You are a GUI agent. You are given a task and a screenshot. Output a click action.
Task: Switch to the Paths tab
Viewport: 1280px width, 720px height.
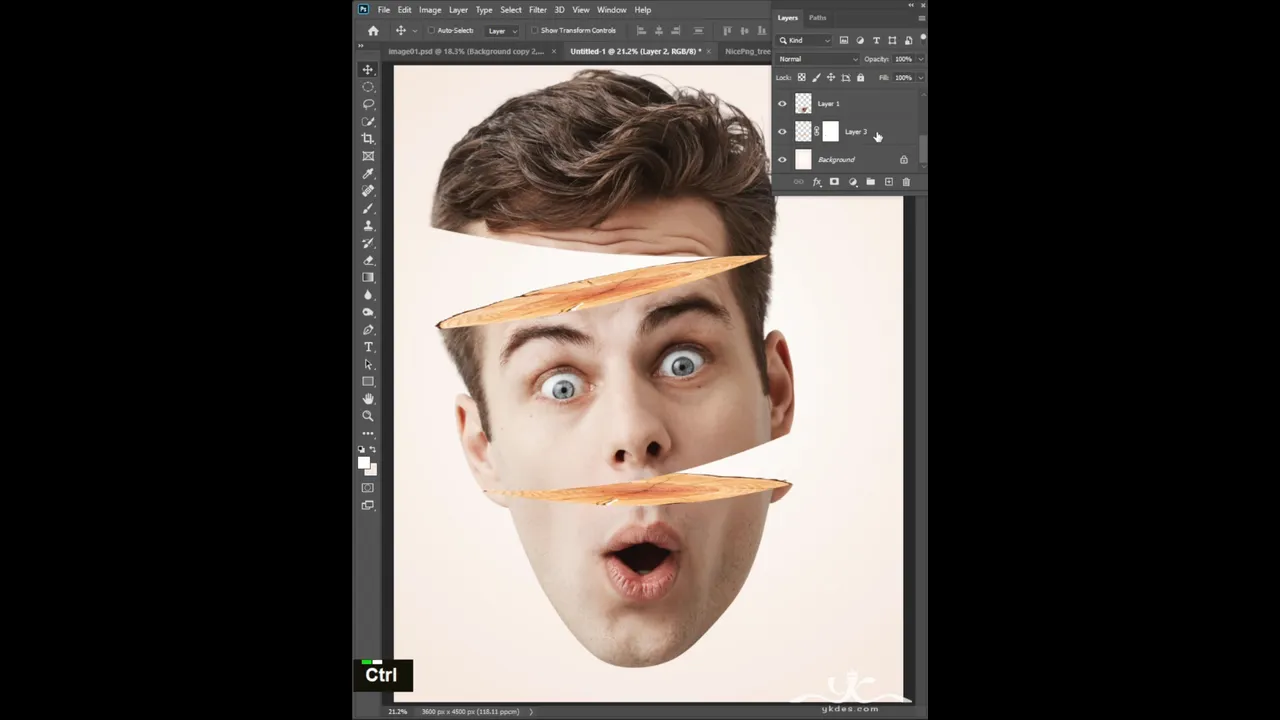[x=817, y=18]
